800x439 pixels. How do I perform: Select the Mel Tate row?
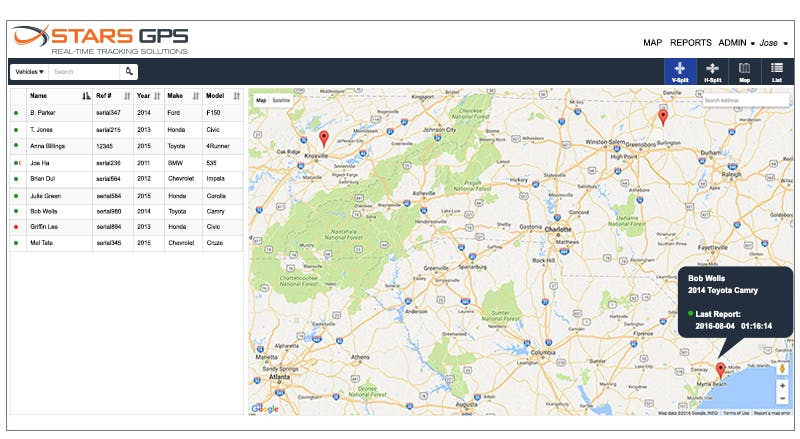[127, 243]
